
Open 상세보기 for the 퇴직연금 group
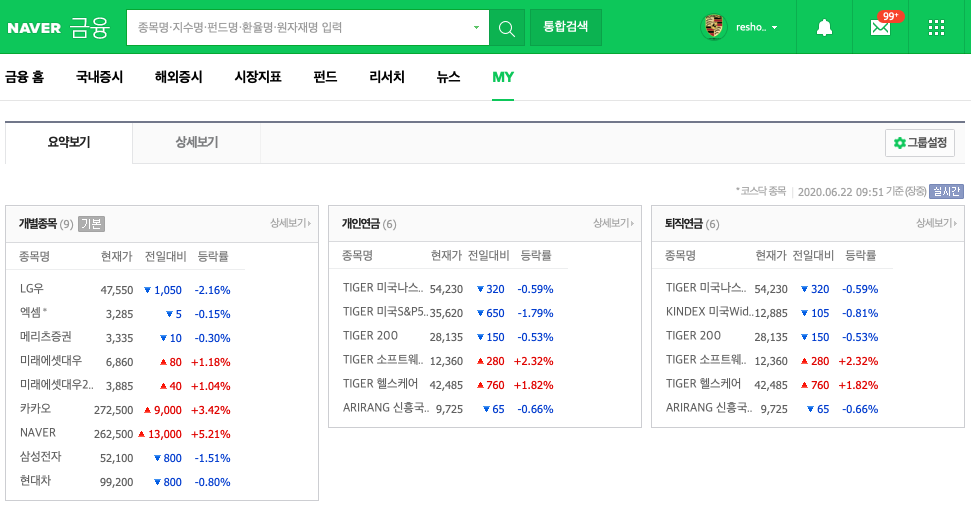click(x=937, y=223)
